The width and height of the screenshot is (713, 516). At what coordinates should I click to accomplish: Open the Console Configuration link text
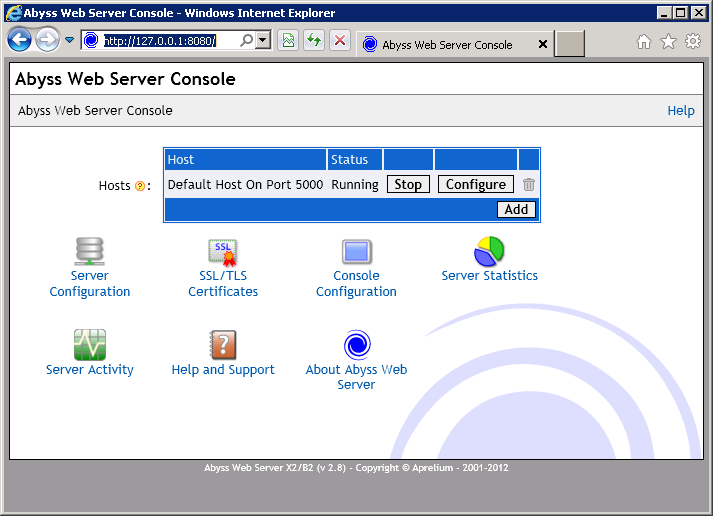tap(356, 284)
